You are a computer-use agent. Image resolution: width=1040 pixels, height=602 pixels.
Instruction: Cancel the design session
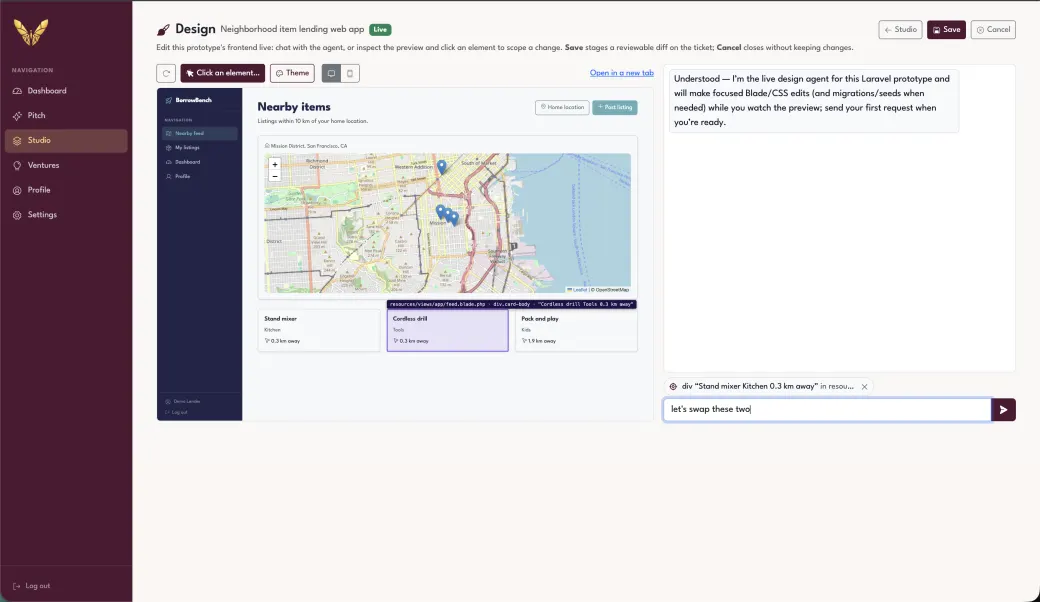point(993,30)
